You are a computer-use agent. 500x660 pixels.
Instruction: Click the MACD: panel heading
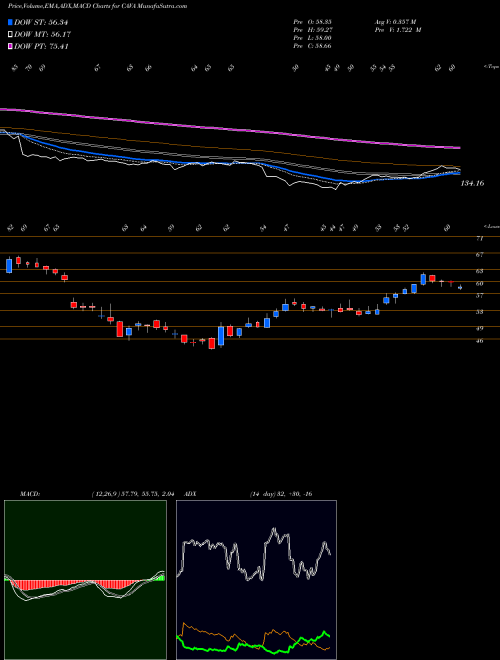(29, 494)
